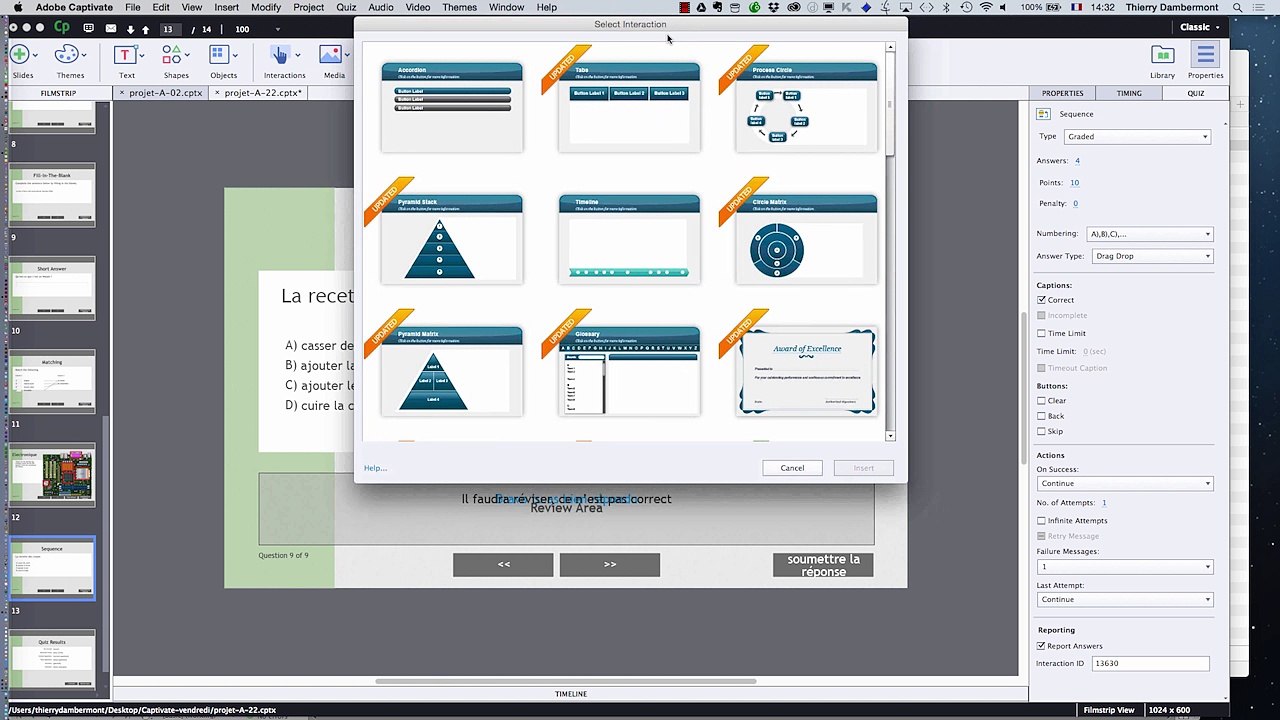Open the Failure Messages dropdown
The width and height of the screenshot is (1280, 720).
[x=1125, y=567]
